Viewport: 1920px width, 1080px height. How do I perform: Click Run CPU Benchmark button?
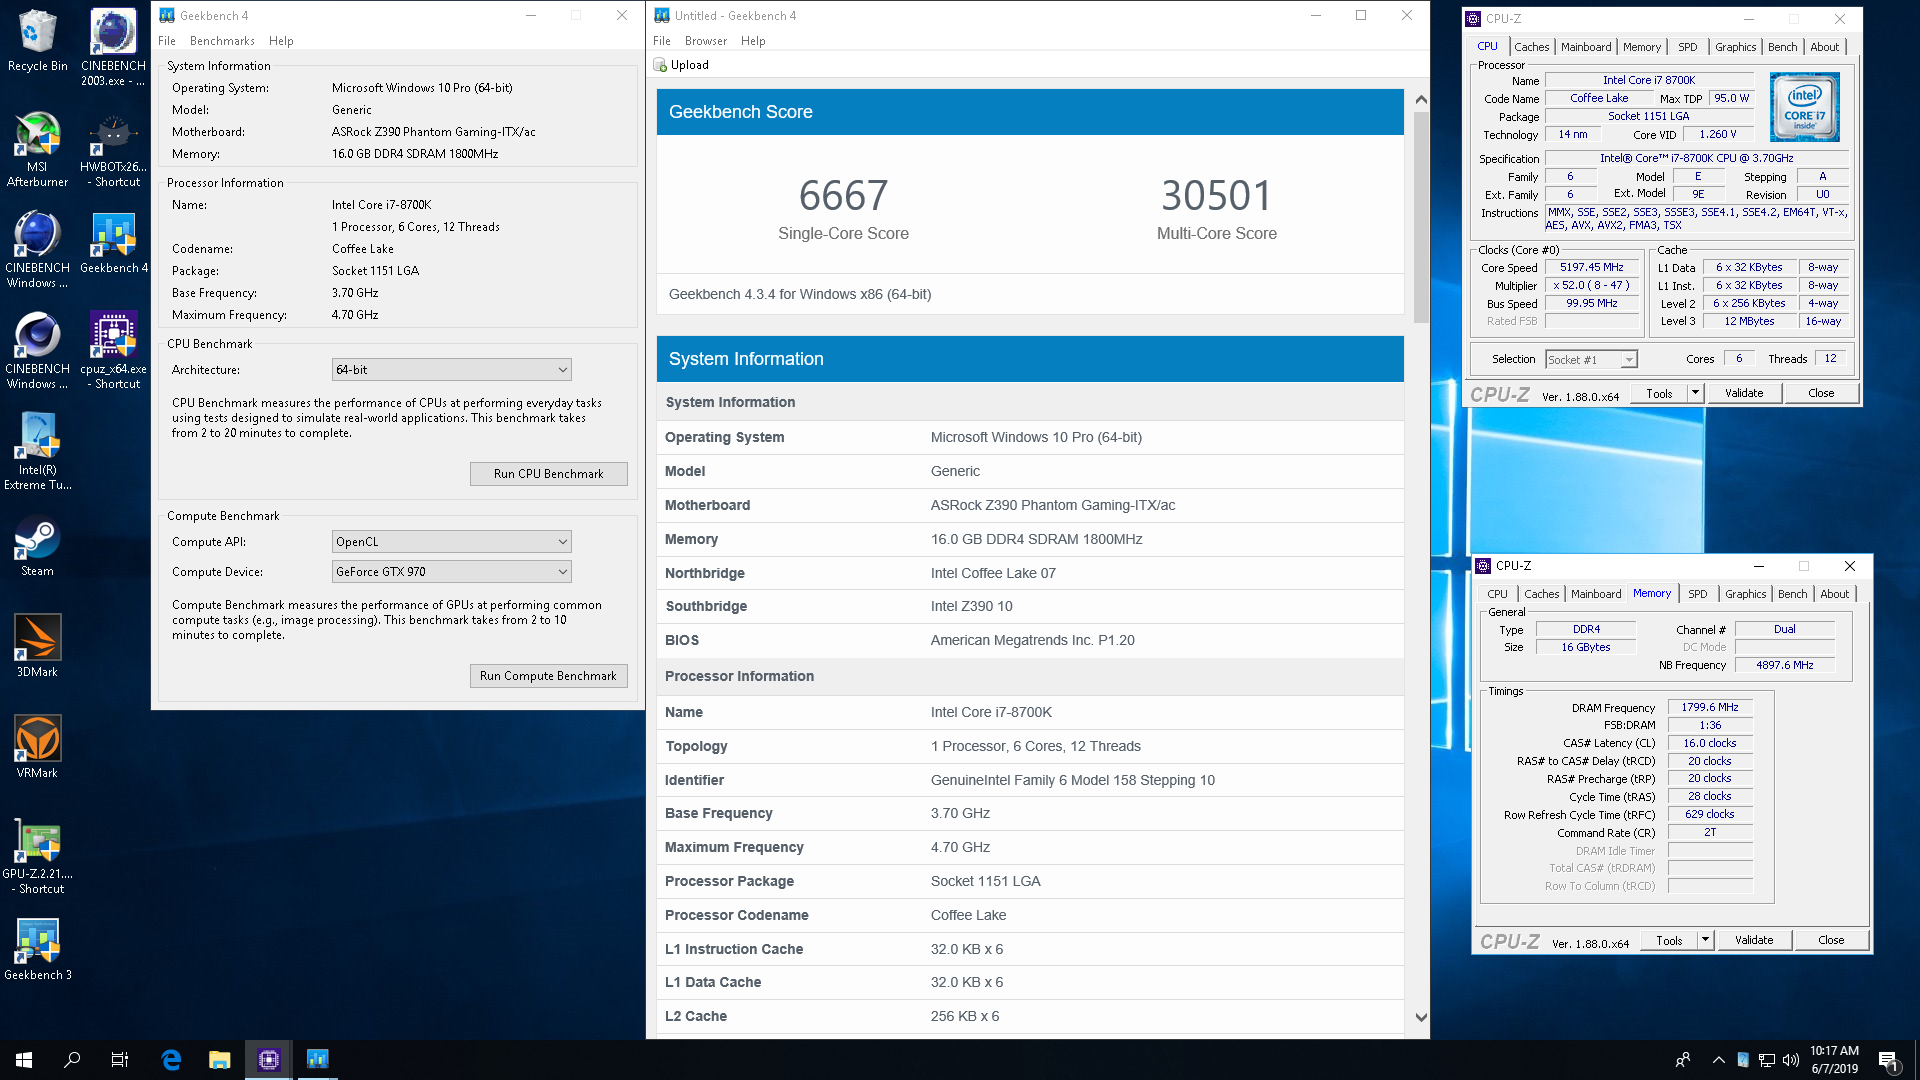click(x=548, y=474)
